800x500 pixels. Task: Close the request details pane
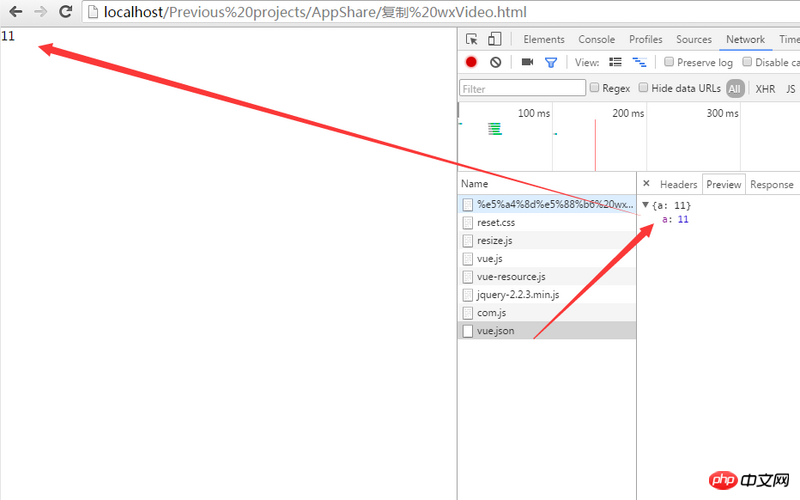[x=646, y=184]
